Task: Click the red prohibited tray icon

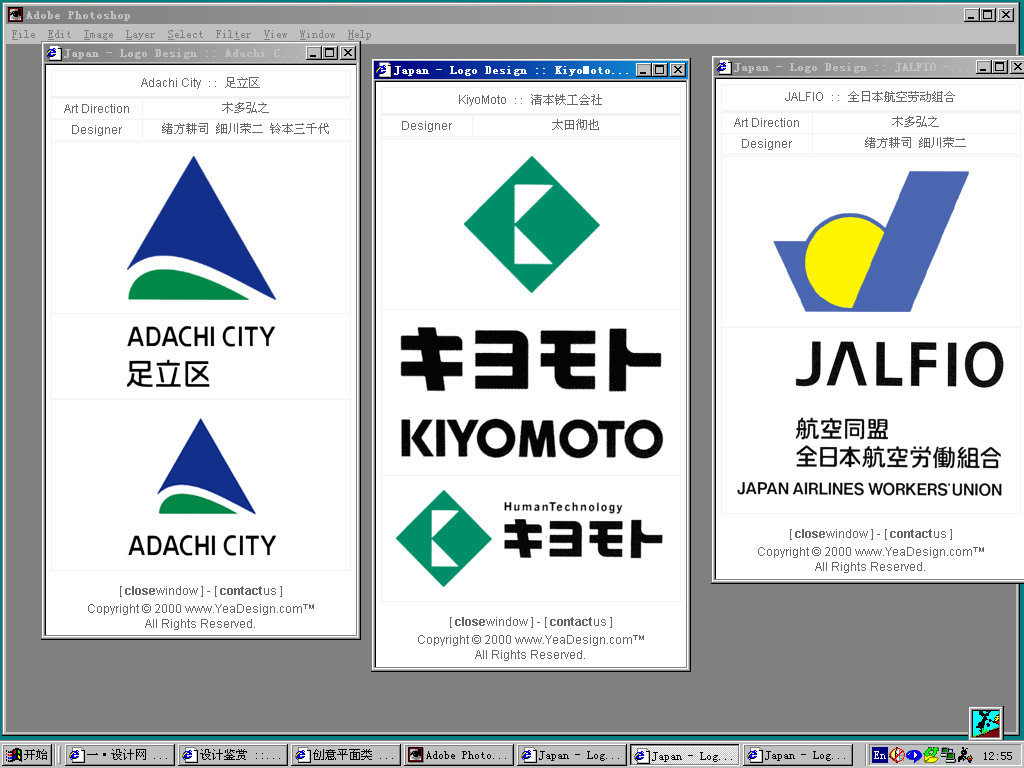Action: (897, 755)
